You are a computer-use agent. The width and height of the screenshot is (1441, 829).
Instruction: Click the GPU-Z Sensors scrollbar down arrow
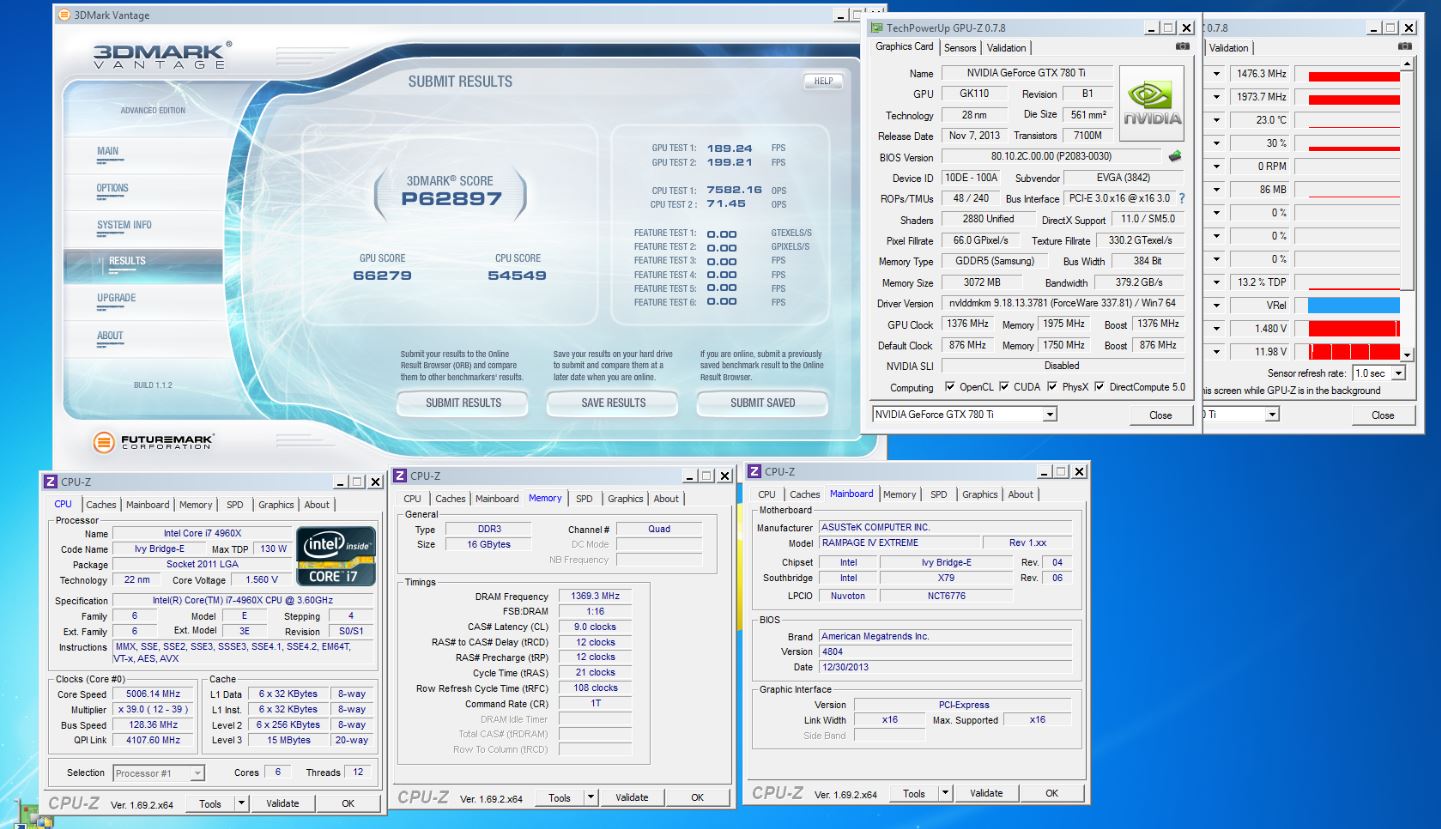pos(1409,354)
